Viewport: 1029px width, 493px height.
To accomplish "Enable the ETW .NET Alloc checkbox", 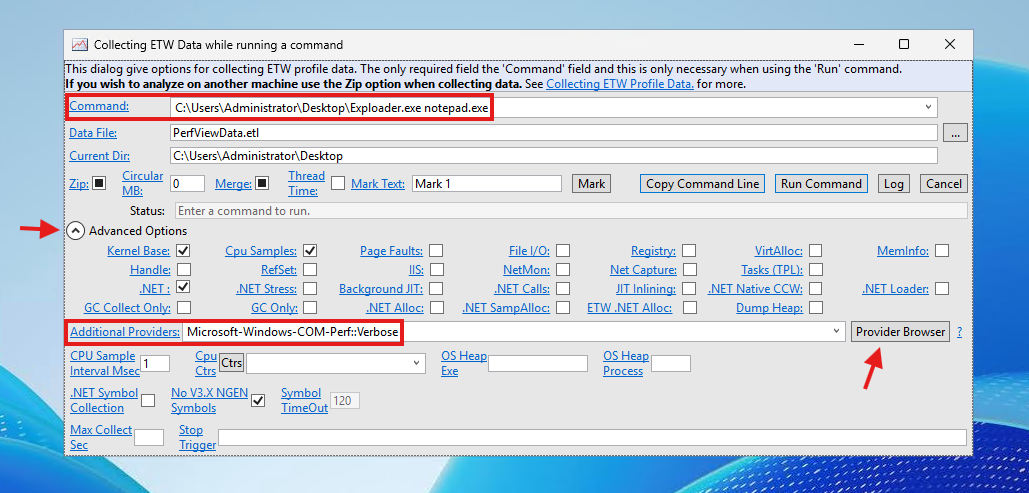I will [689, 308].
